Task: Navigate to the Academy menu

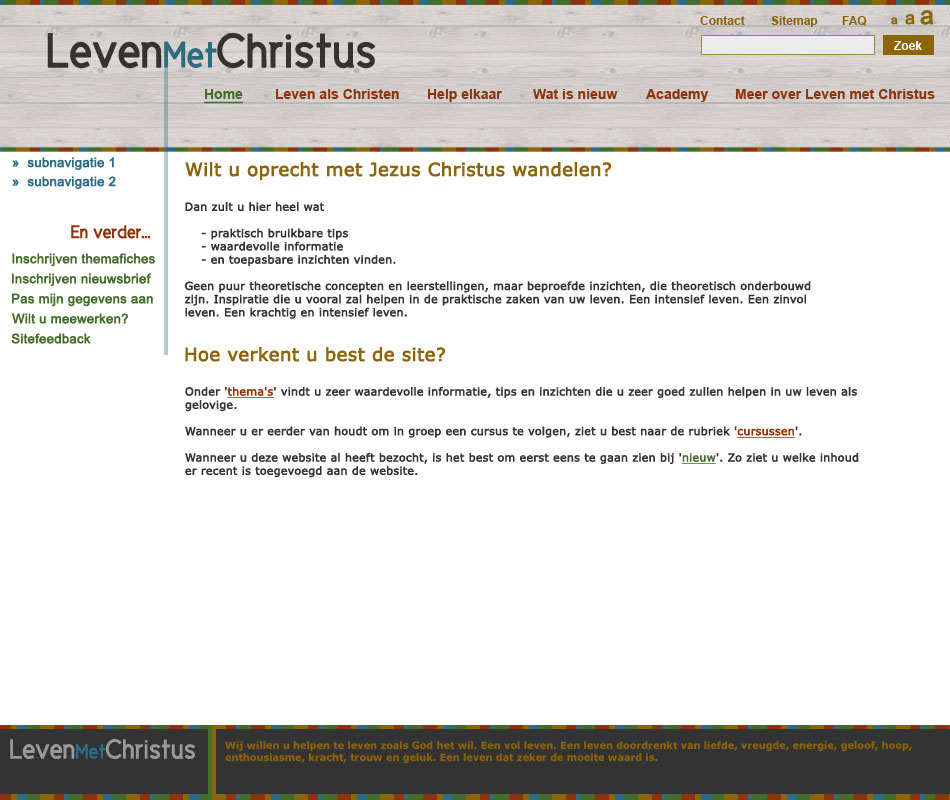Action: point(676,95)
